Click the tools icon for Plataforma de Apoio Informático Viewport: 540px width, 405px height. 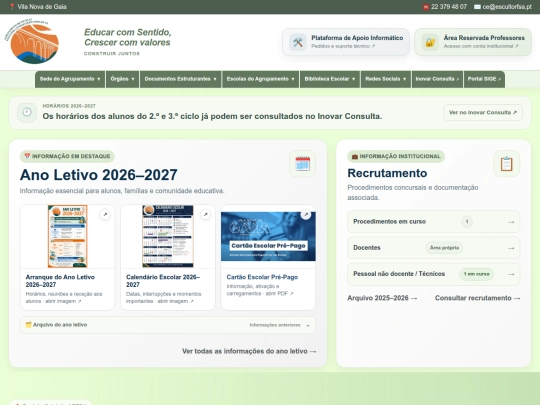point(298,42)
